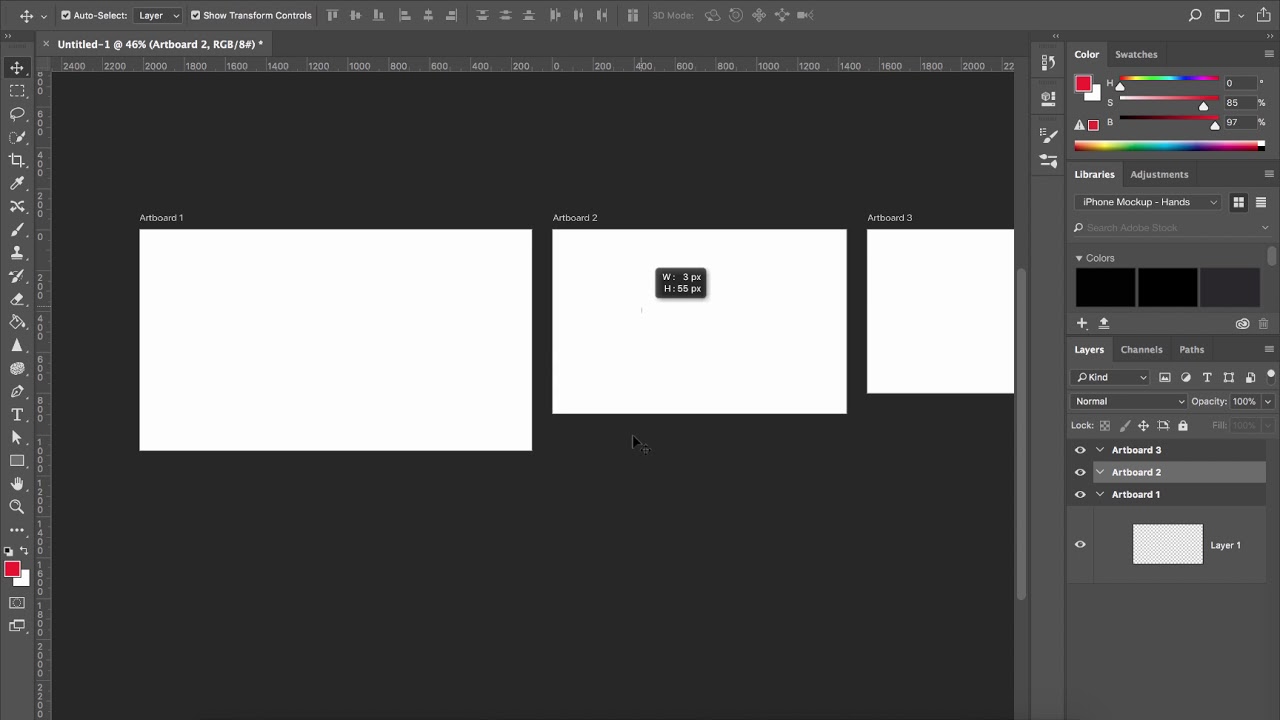The image size is (1280, 720).
Task: Select the Quick Selection tool
Action: click(17, 137)
